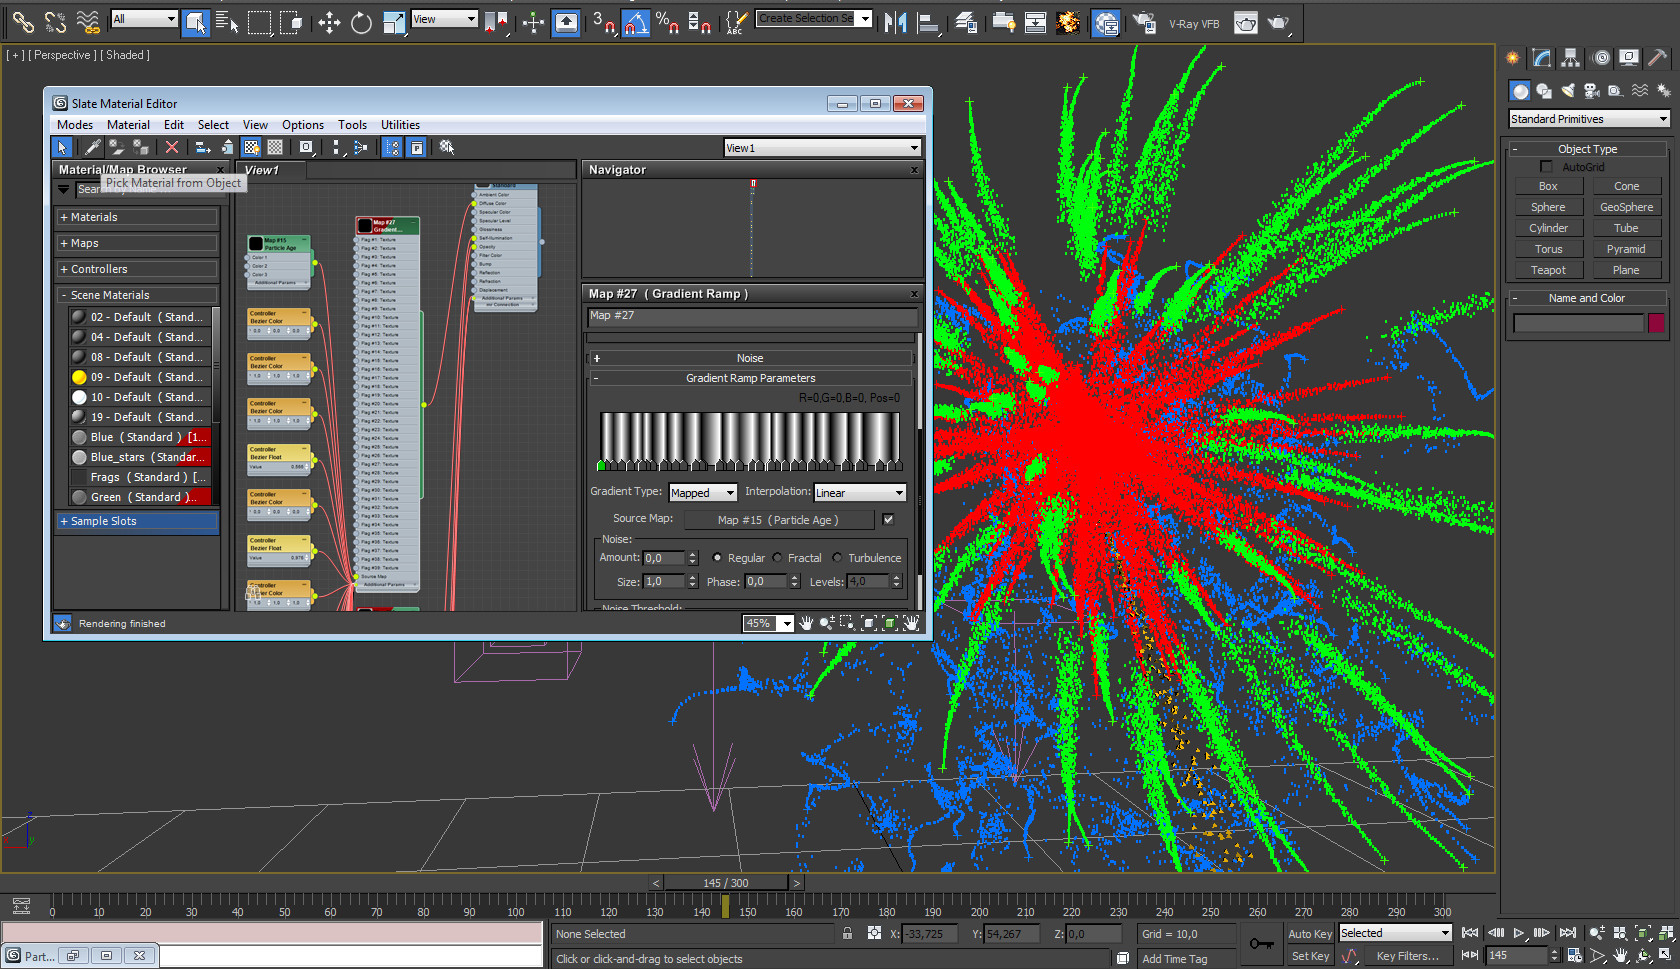Enable the AutoGrid checkbox
Screen dimensions: 1680x969
[1547, 167]
